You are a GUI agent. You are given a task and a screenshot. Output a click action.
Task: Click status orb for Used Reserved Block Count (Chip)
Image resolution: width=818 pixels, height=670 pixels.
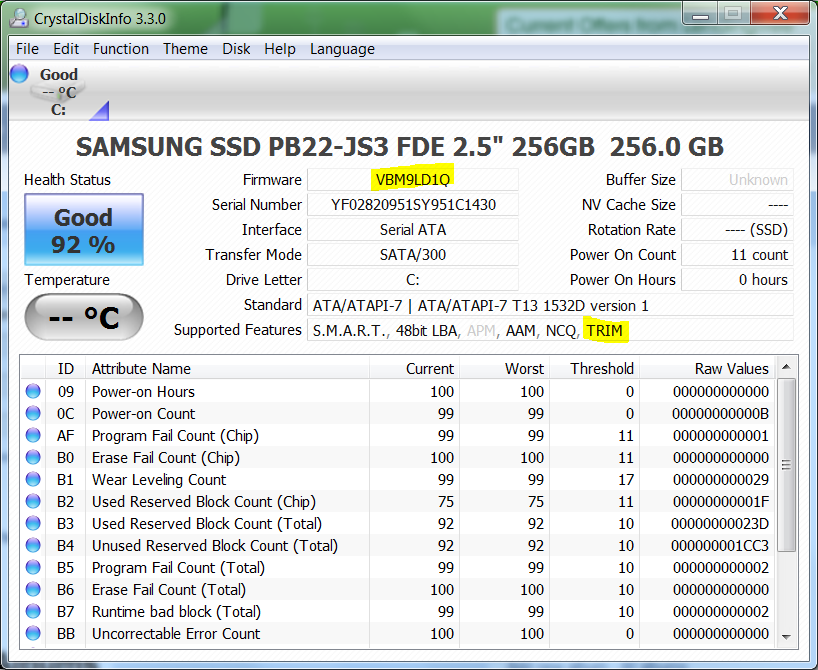33,501
